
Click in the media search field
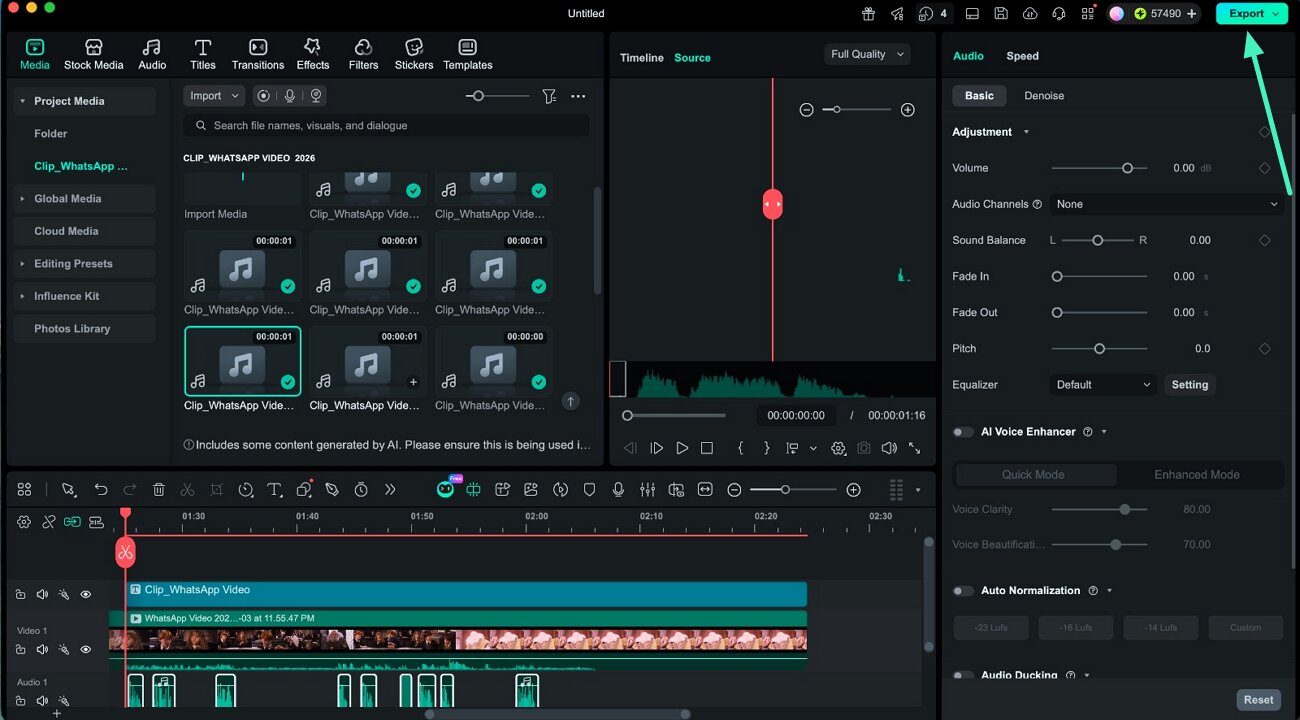[x=386, y=126]
